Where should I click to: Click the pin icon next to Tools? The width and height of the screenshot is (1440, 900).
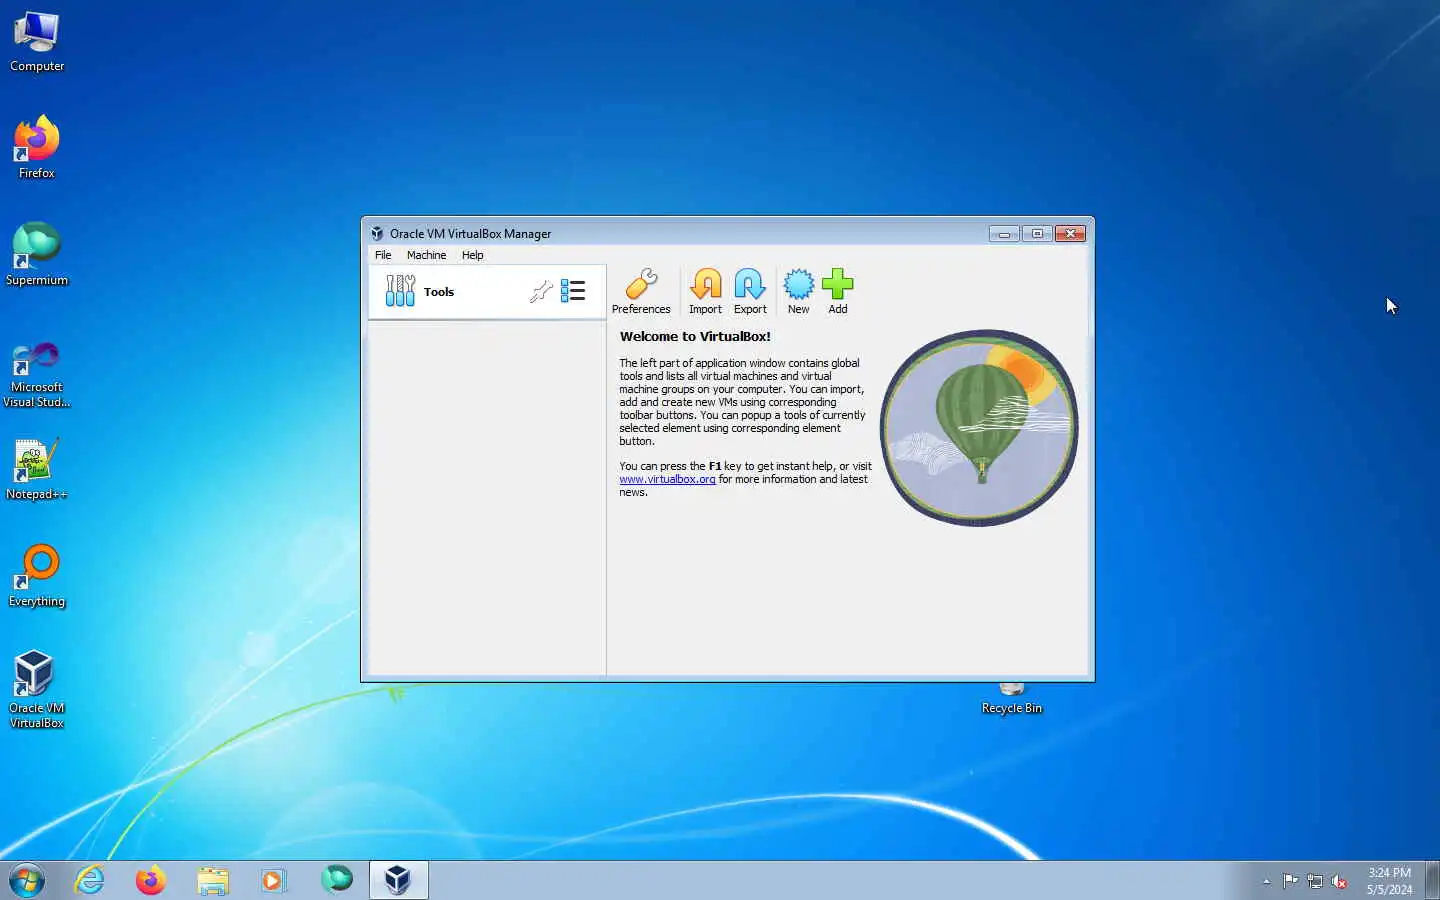[541, 291]
